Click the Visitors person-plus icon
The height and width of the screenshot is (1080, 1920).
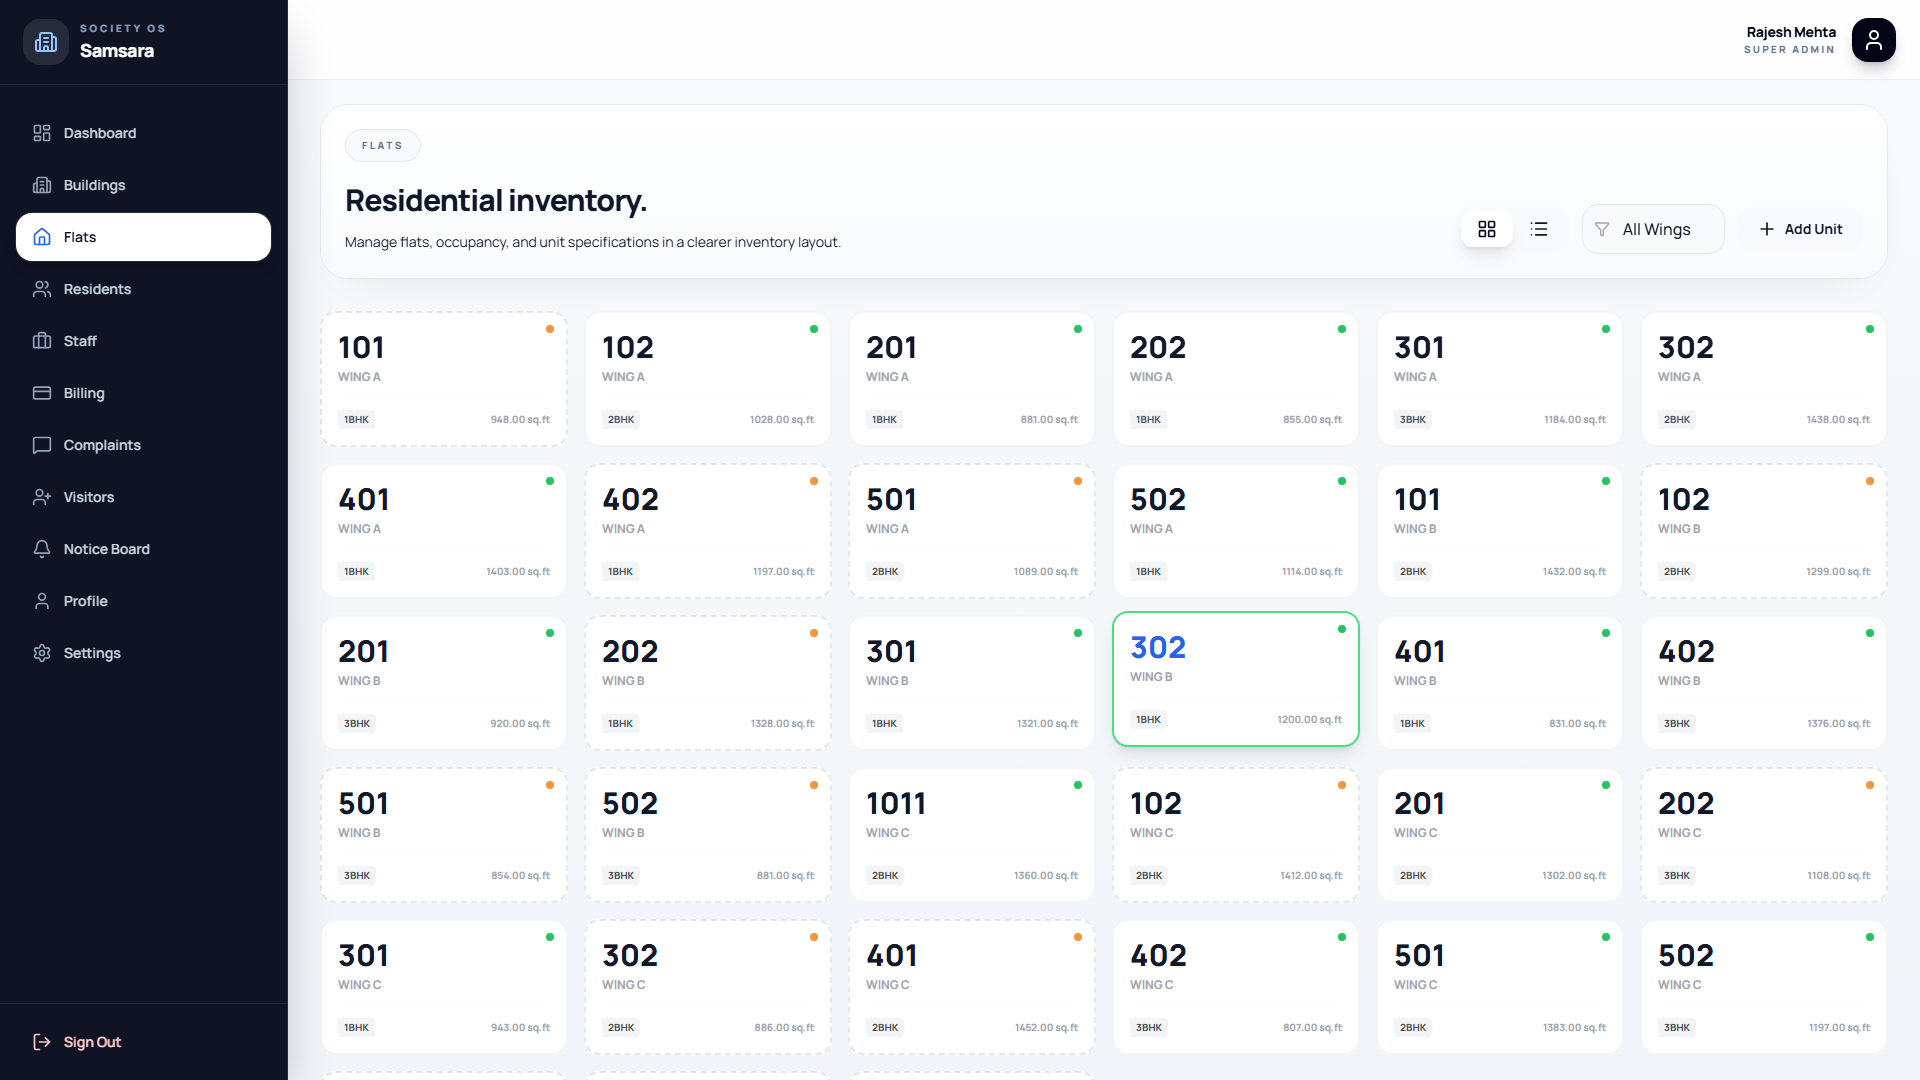[x=42, y=497]
